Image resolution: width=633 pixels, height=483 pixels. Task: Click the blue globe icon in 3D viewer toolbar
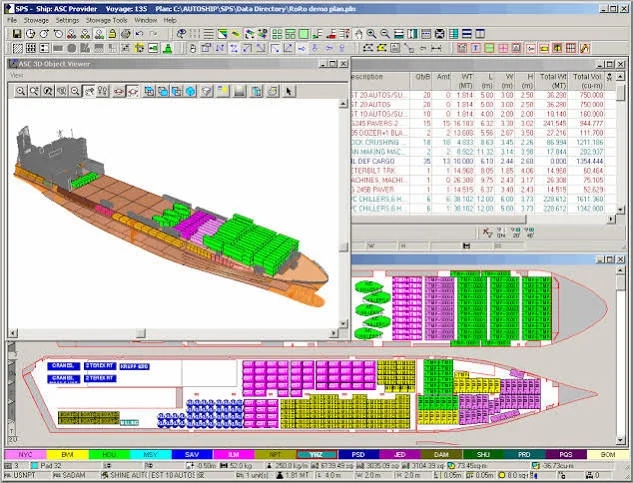[191, 91]
